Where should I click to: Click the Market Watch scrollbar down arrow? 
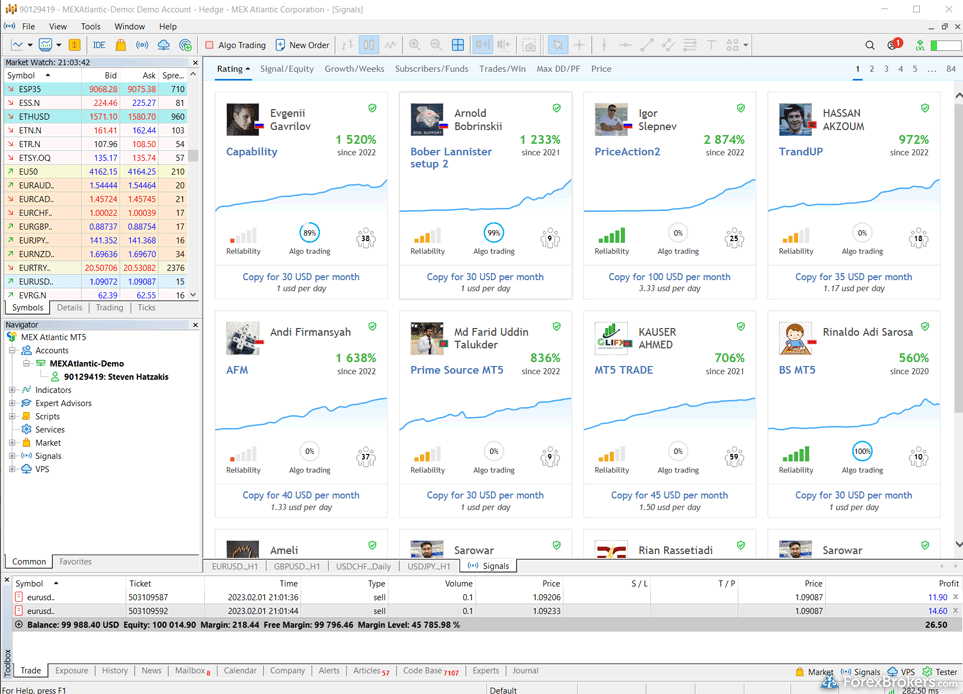193,295
